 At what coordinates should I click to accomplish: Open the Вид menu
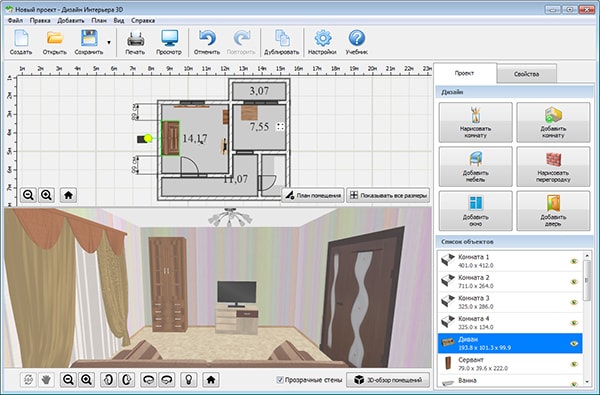[119, 20]
